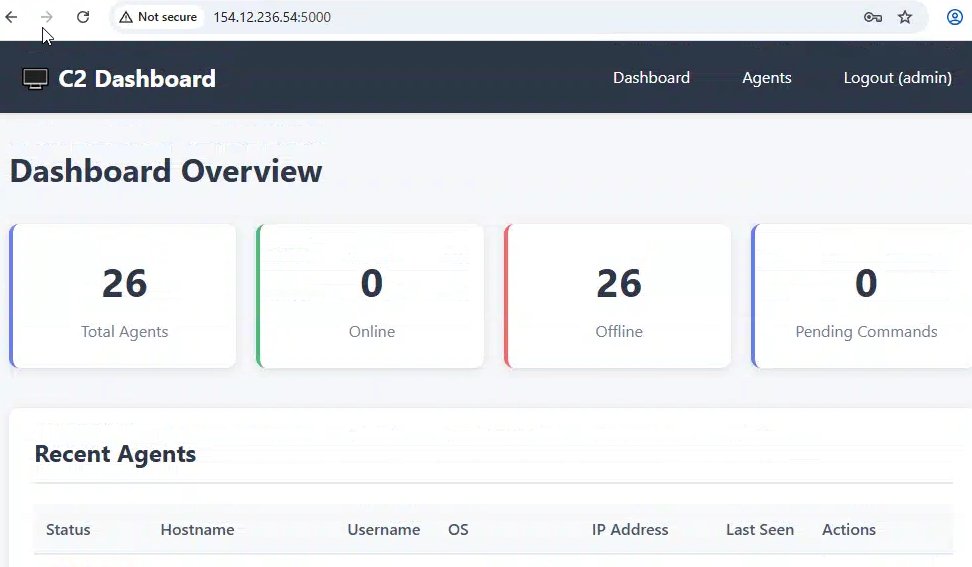Click the Username column header
Image resolution: width=972 pixels, height=567 pixels.
click(x=384, y=530)
